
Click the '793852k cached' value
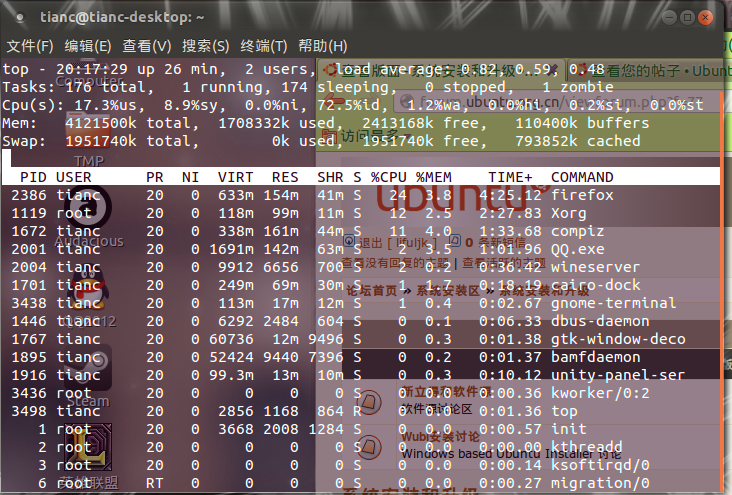click(x=577, y=141)
